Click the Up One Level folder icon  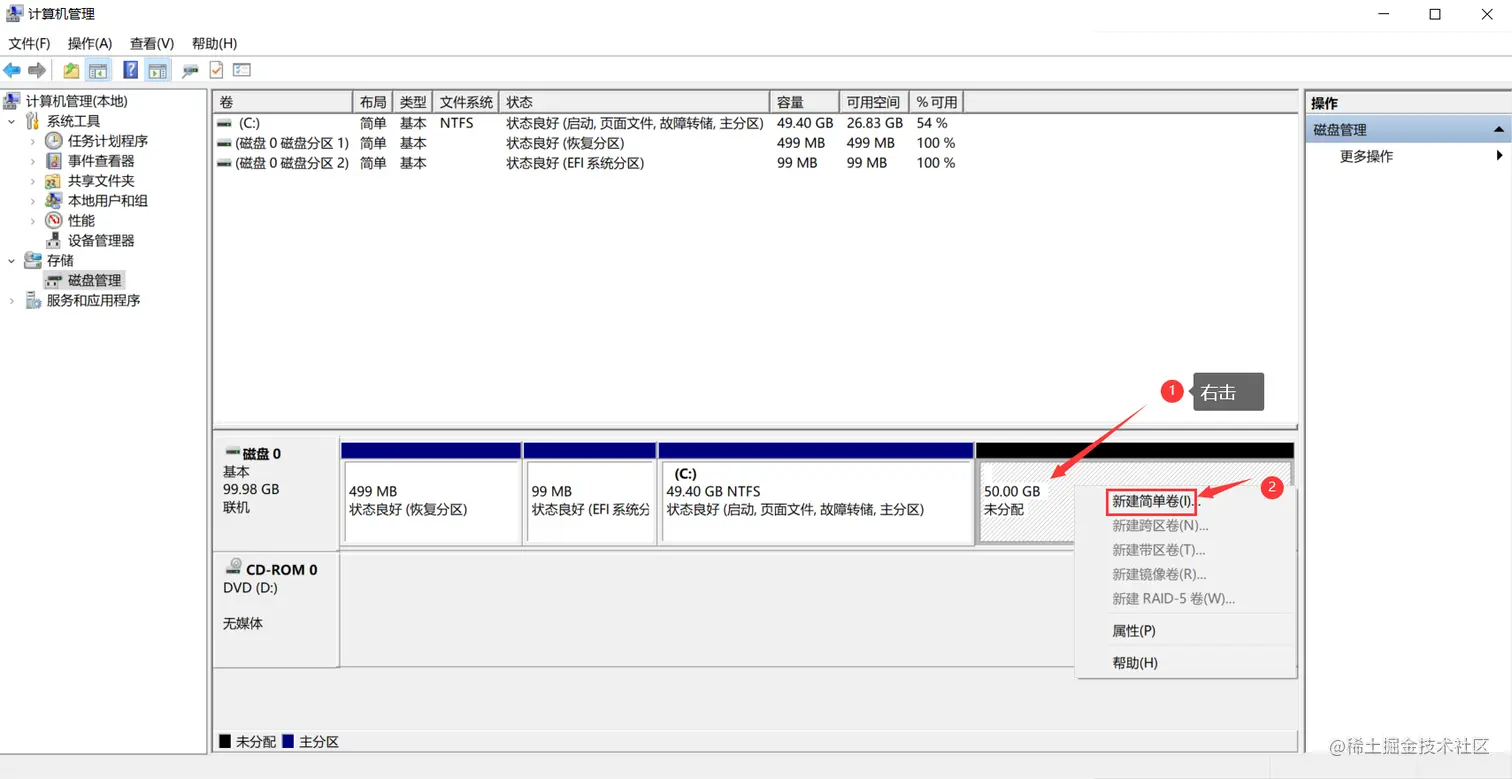click(x=71, y=70)
